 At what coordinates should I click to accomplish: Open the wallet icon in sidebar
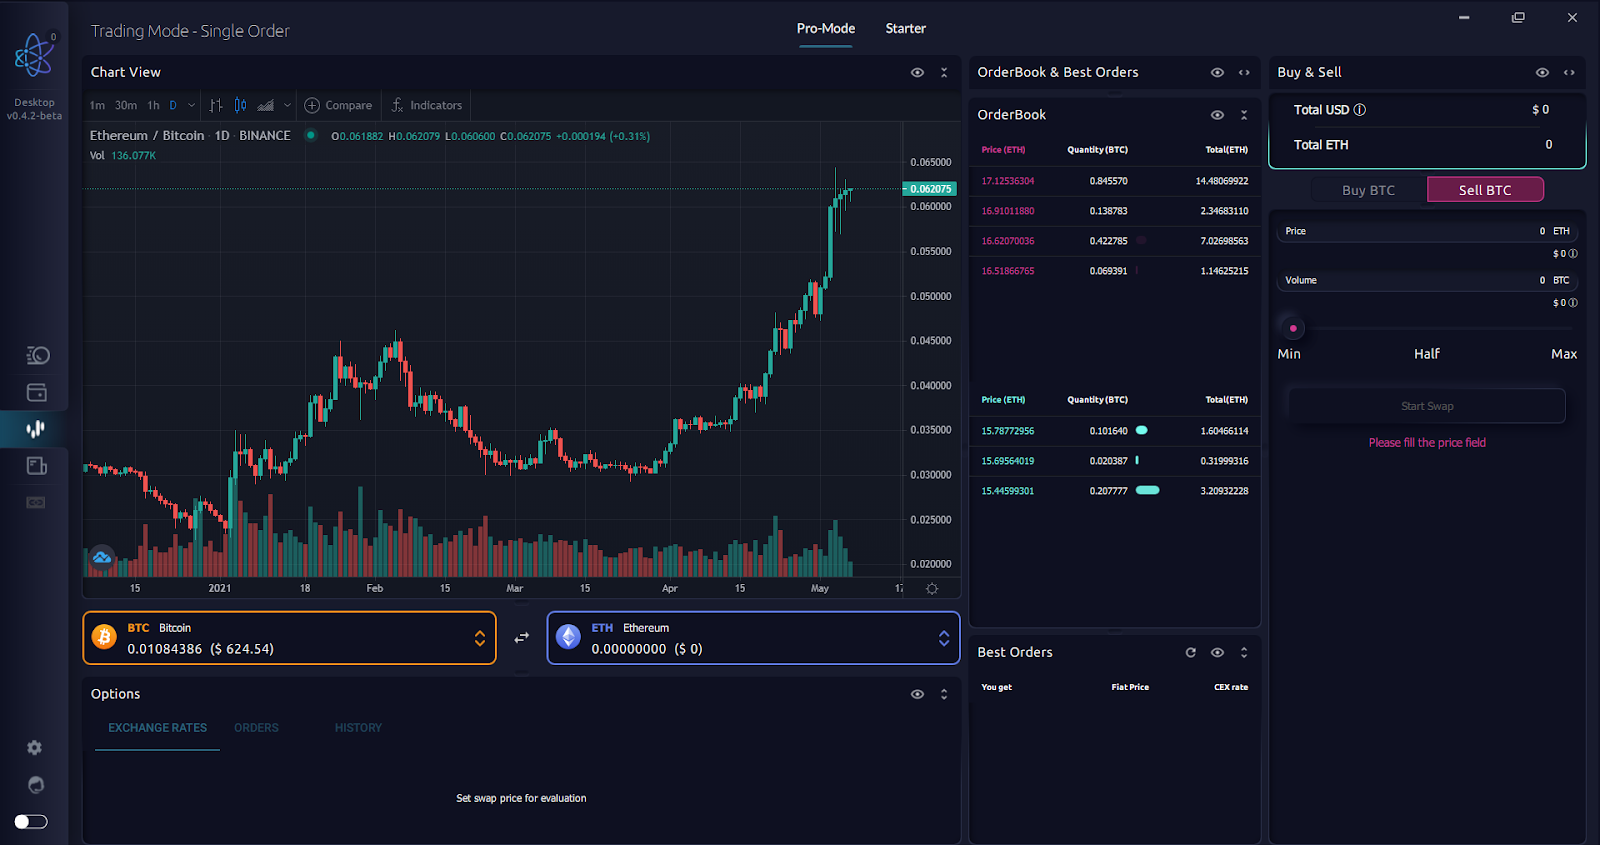pyautogui.click(x=36, y=392)
